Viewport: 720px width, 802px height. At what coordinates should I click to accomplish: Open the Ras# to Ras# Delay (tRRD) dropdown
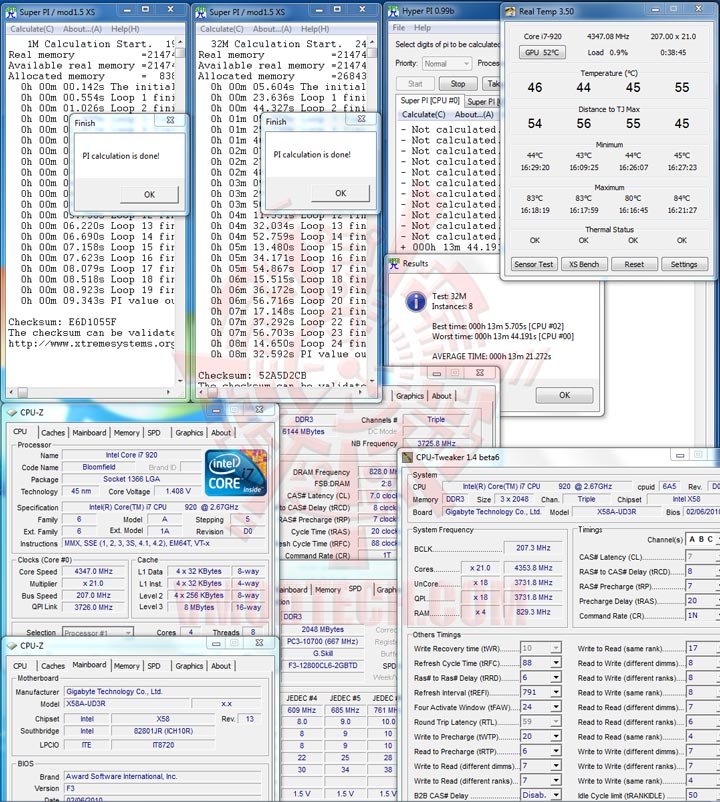coord(555,678)
